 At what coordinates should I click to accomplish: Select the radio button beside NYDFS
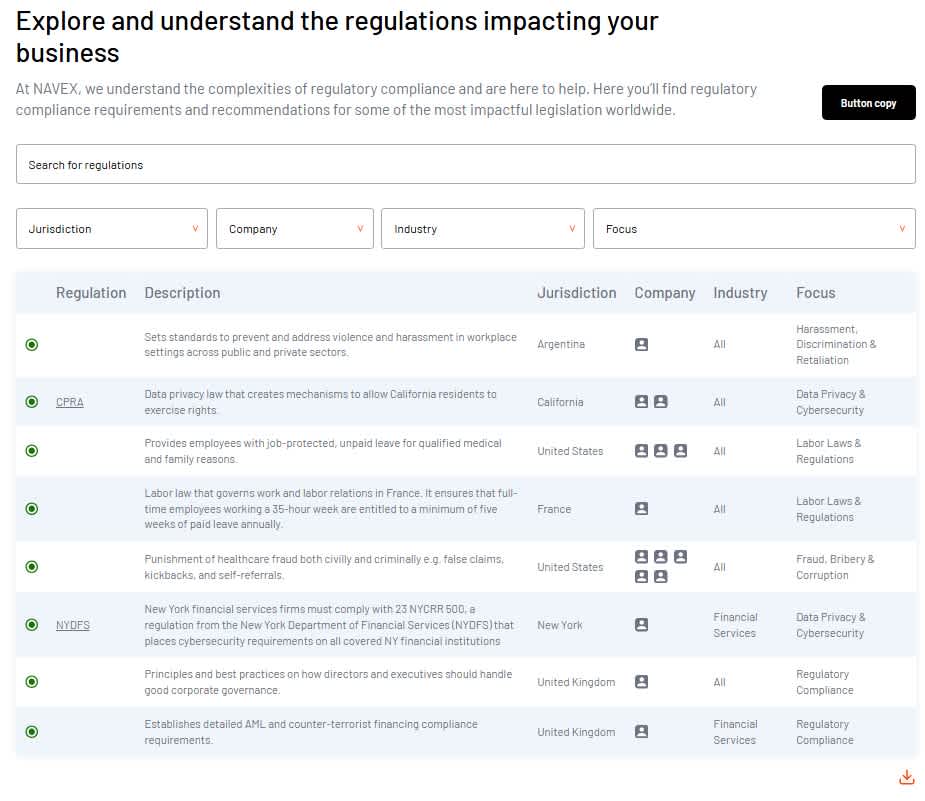pos(32,625)
